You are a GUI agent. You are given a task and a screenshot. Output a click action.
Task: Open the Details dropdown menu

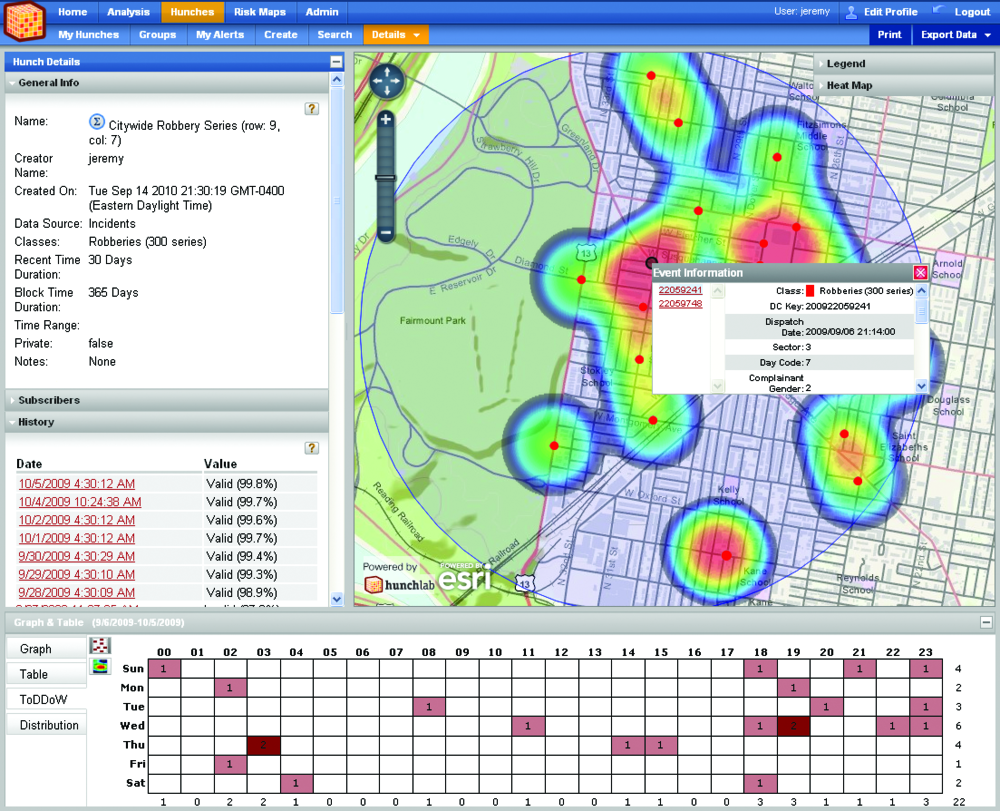coord(396,33)
